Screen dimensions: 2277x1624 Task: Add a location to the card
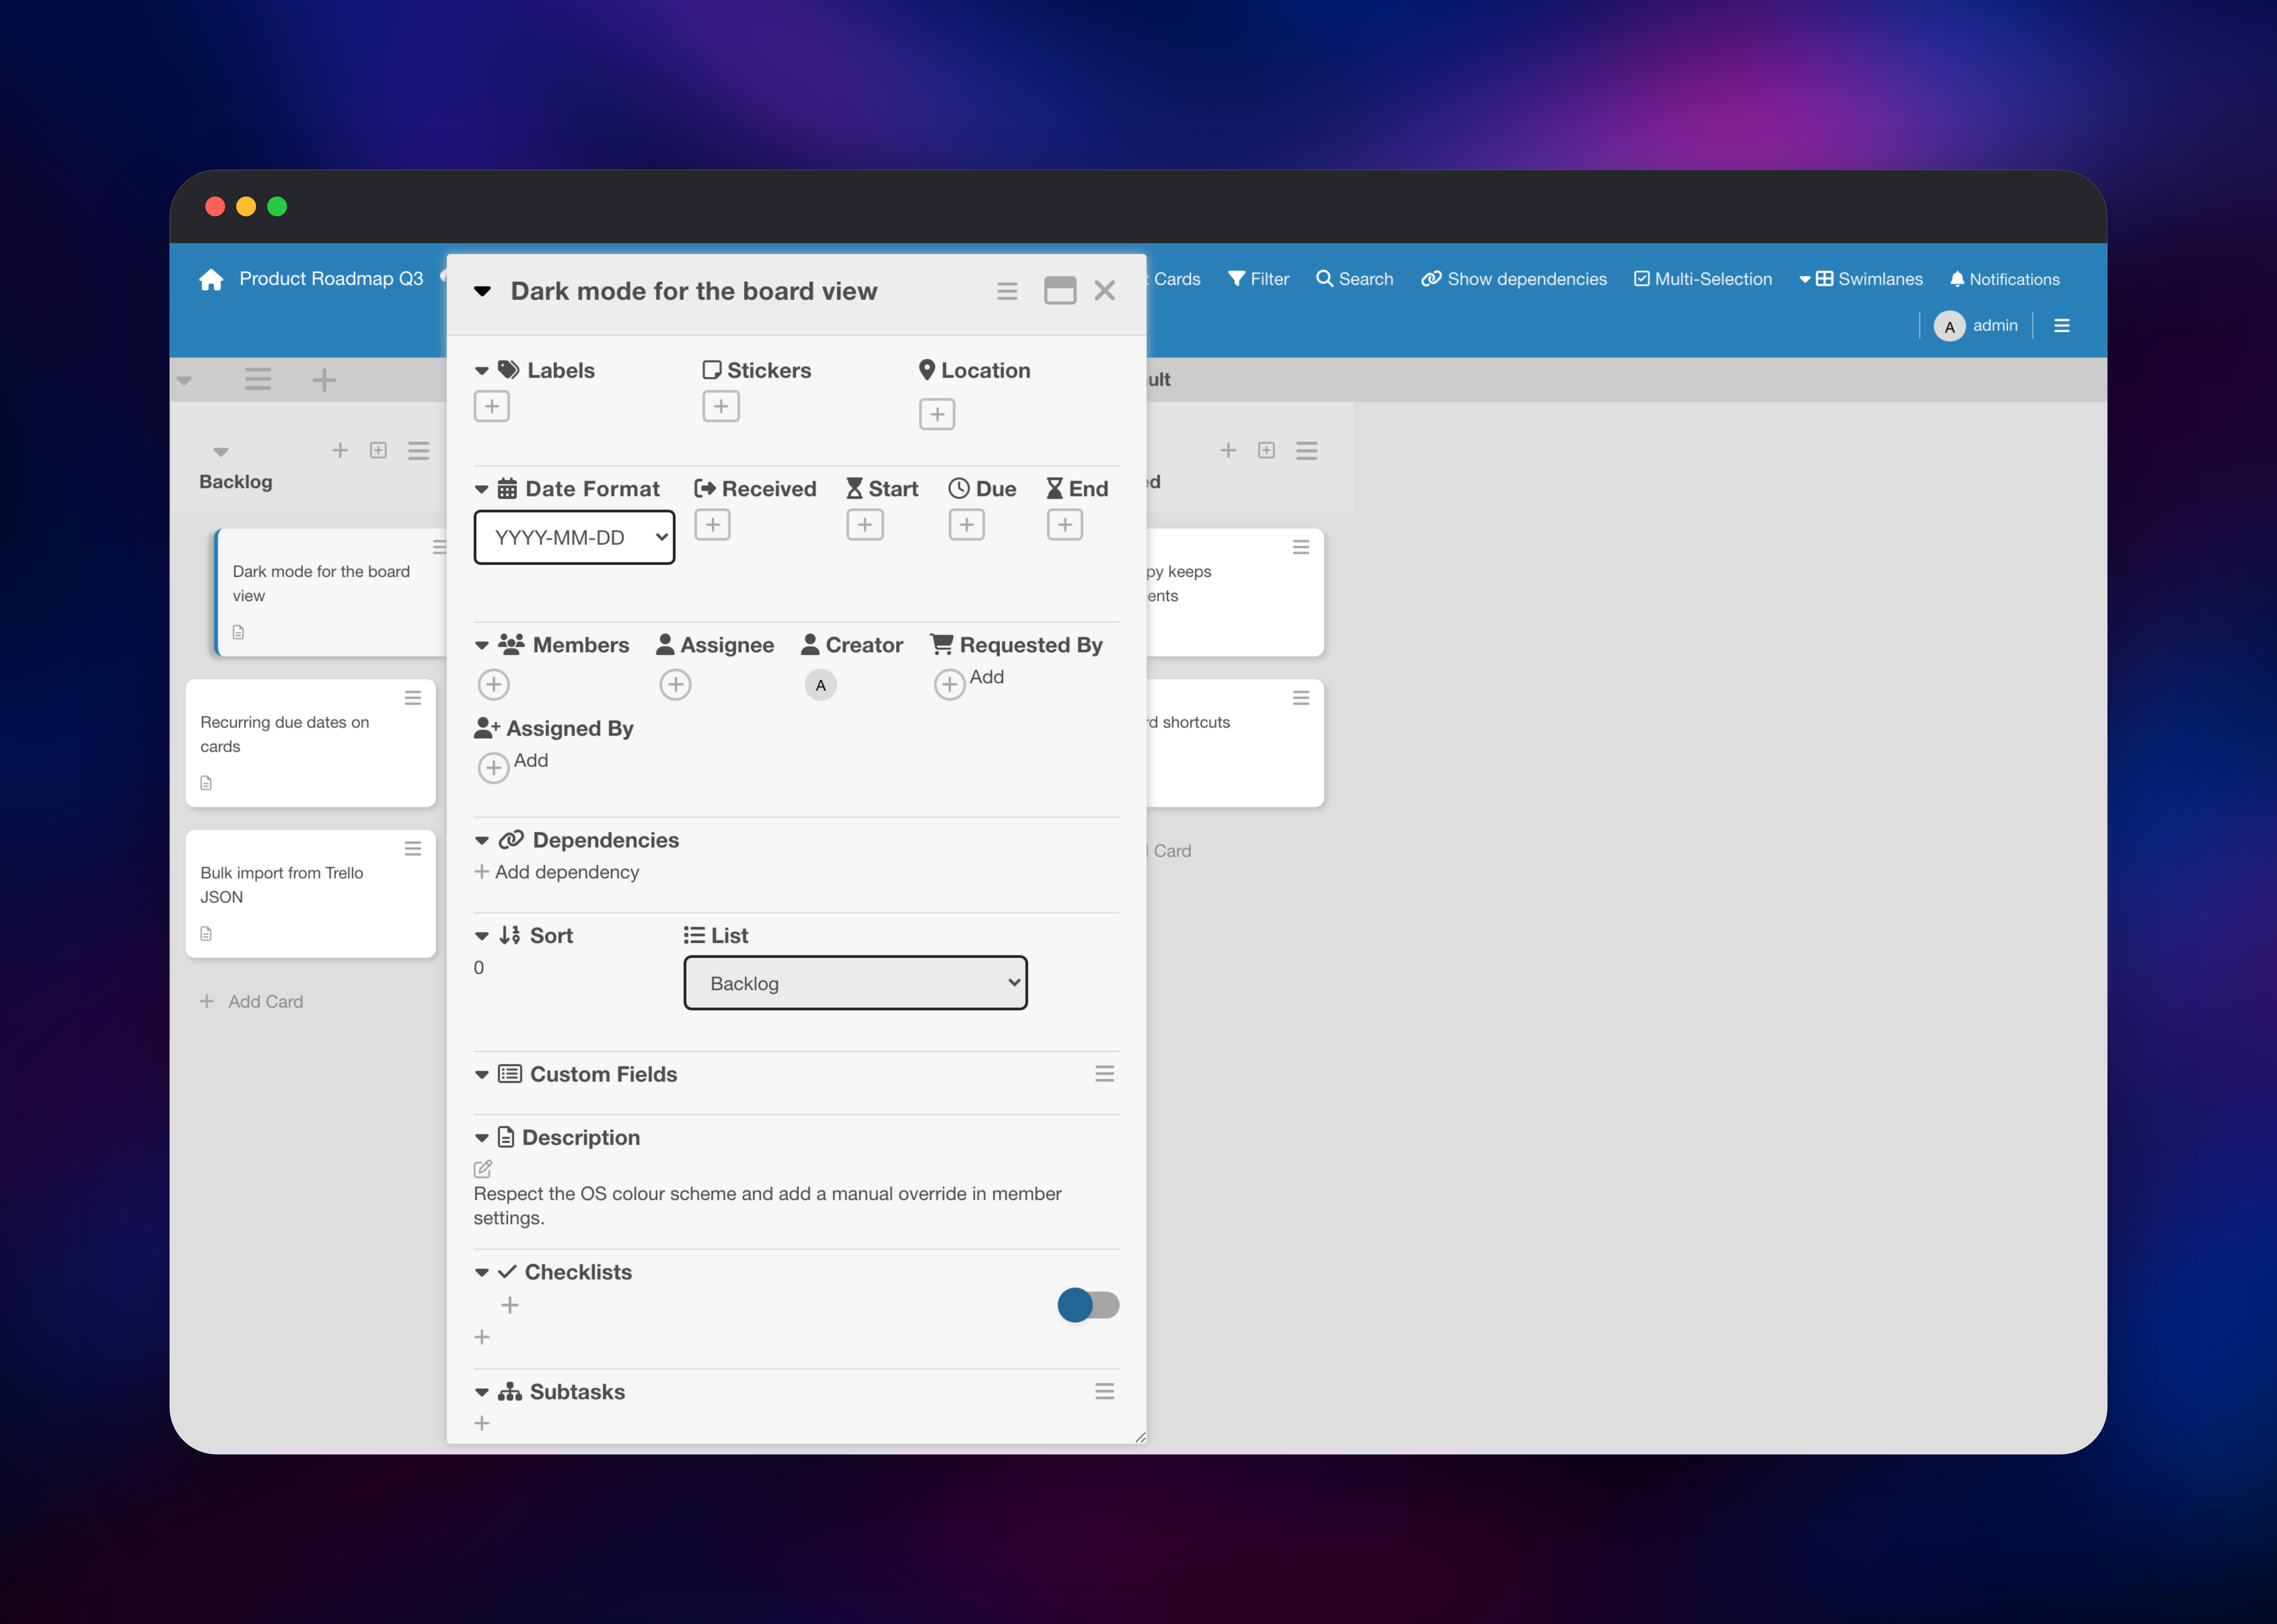click(937, 414)
